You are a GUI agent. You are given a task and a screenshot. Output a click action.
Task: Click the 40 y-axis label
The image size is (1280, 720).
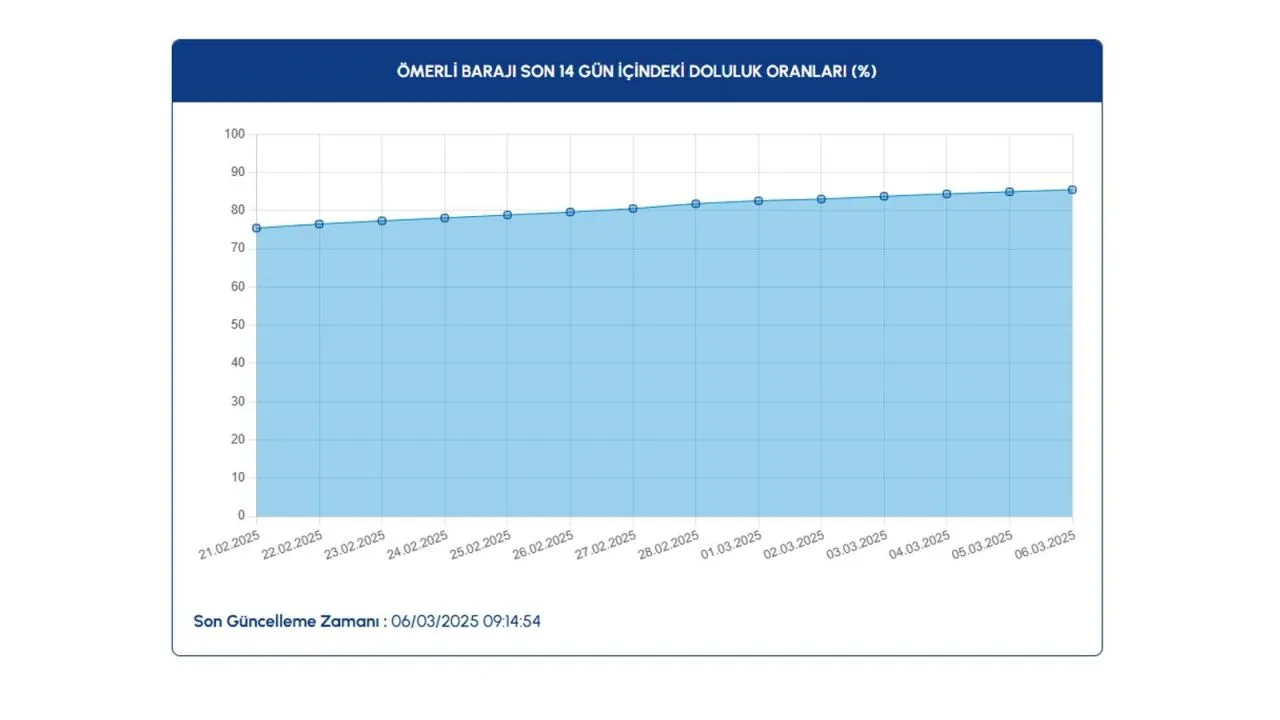coord(238,363)
